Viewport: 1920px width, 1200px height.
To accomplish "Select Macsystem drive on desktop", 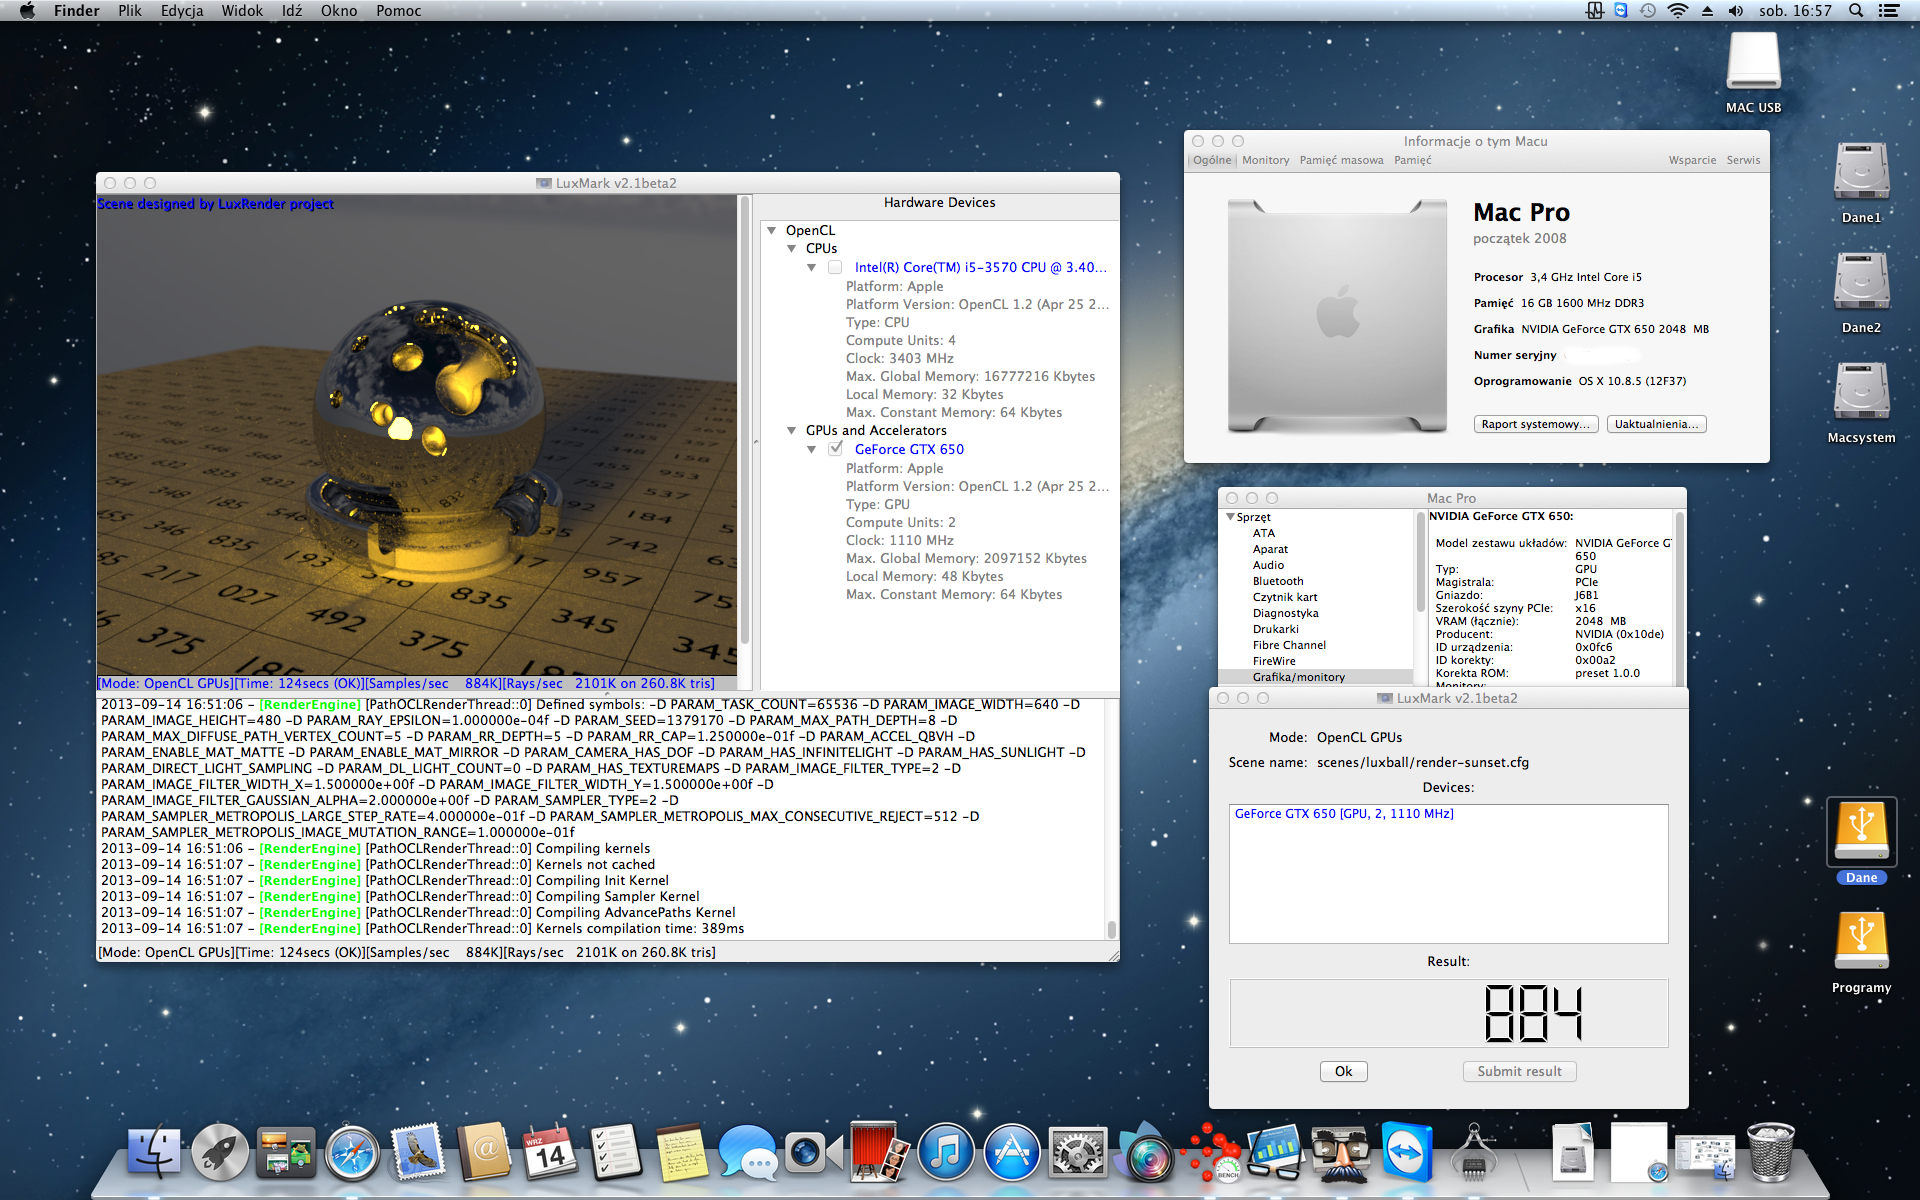I will click(1861, 393).
